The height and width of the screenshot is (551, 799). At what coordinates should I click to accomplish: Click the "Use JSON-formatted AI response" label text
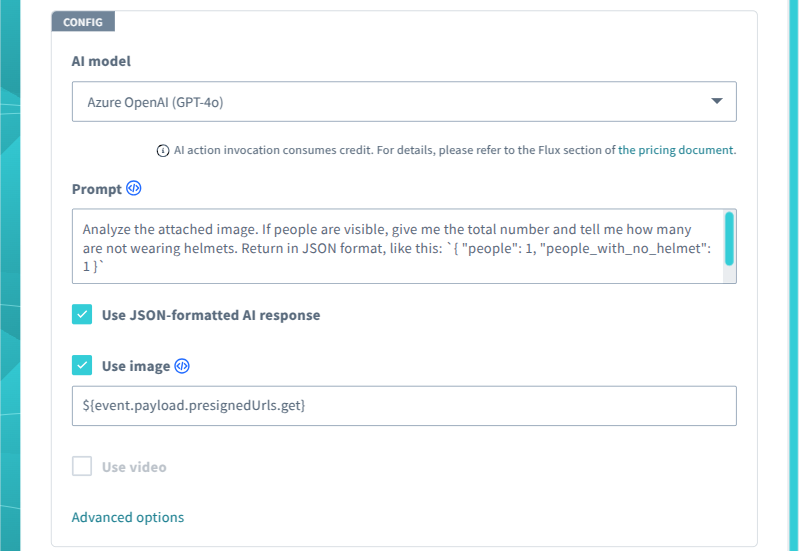click(x=211, y=315)
